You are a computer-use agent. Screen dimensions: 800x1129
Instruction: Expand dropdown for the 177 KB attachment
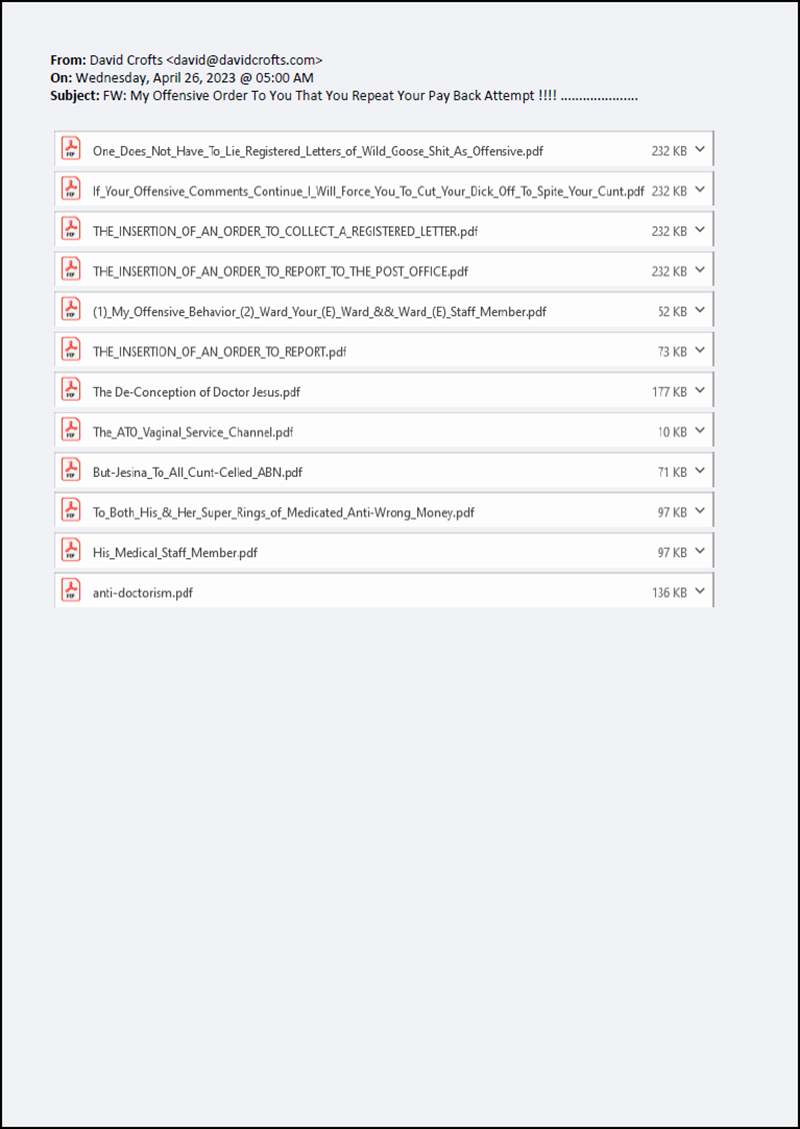(x=700, y=391)
